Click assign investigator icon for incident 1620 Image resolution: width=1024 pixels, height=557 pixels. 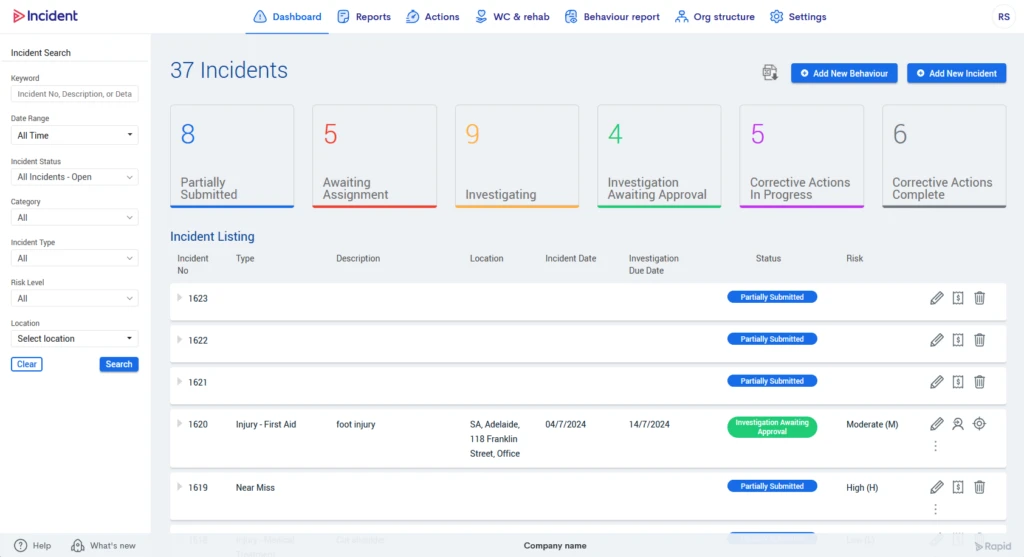957,424
